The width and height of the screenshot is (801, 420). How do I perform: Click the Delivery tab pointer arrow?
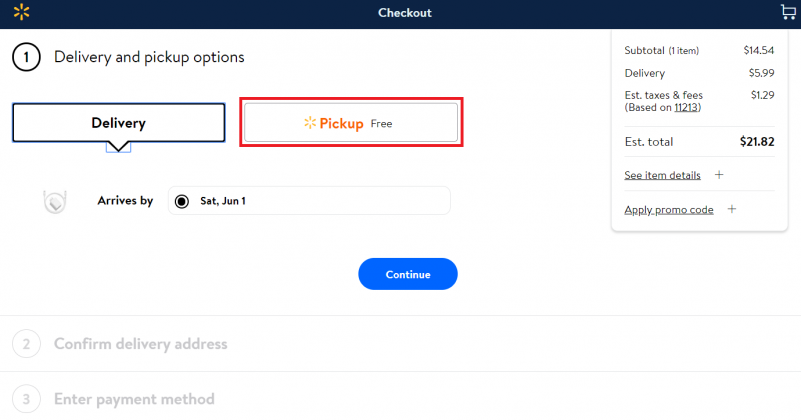pyautogui.click(x=118, y=147)
